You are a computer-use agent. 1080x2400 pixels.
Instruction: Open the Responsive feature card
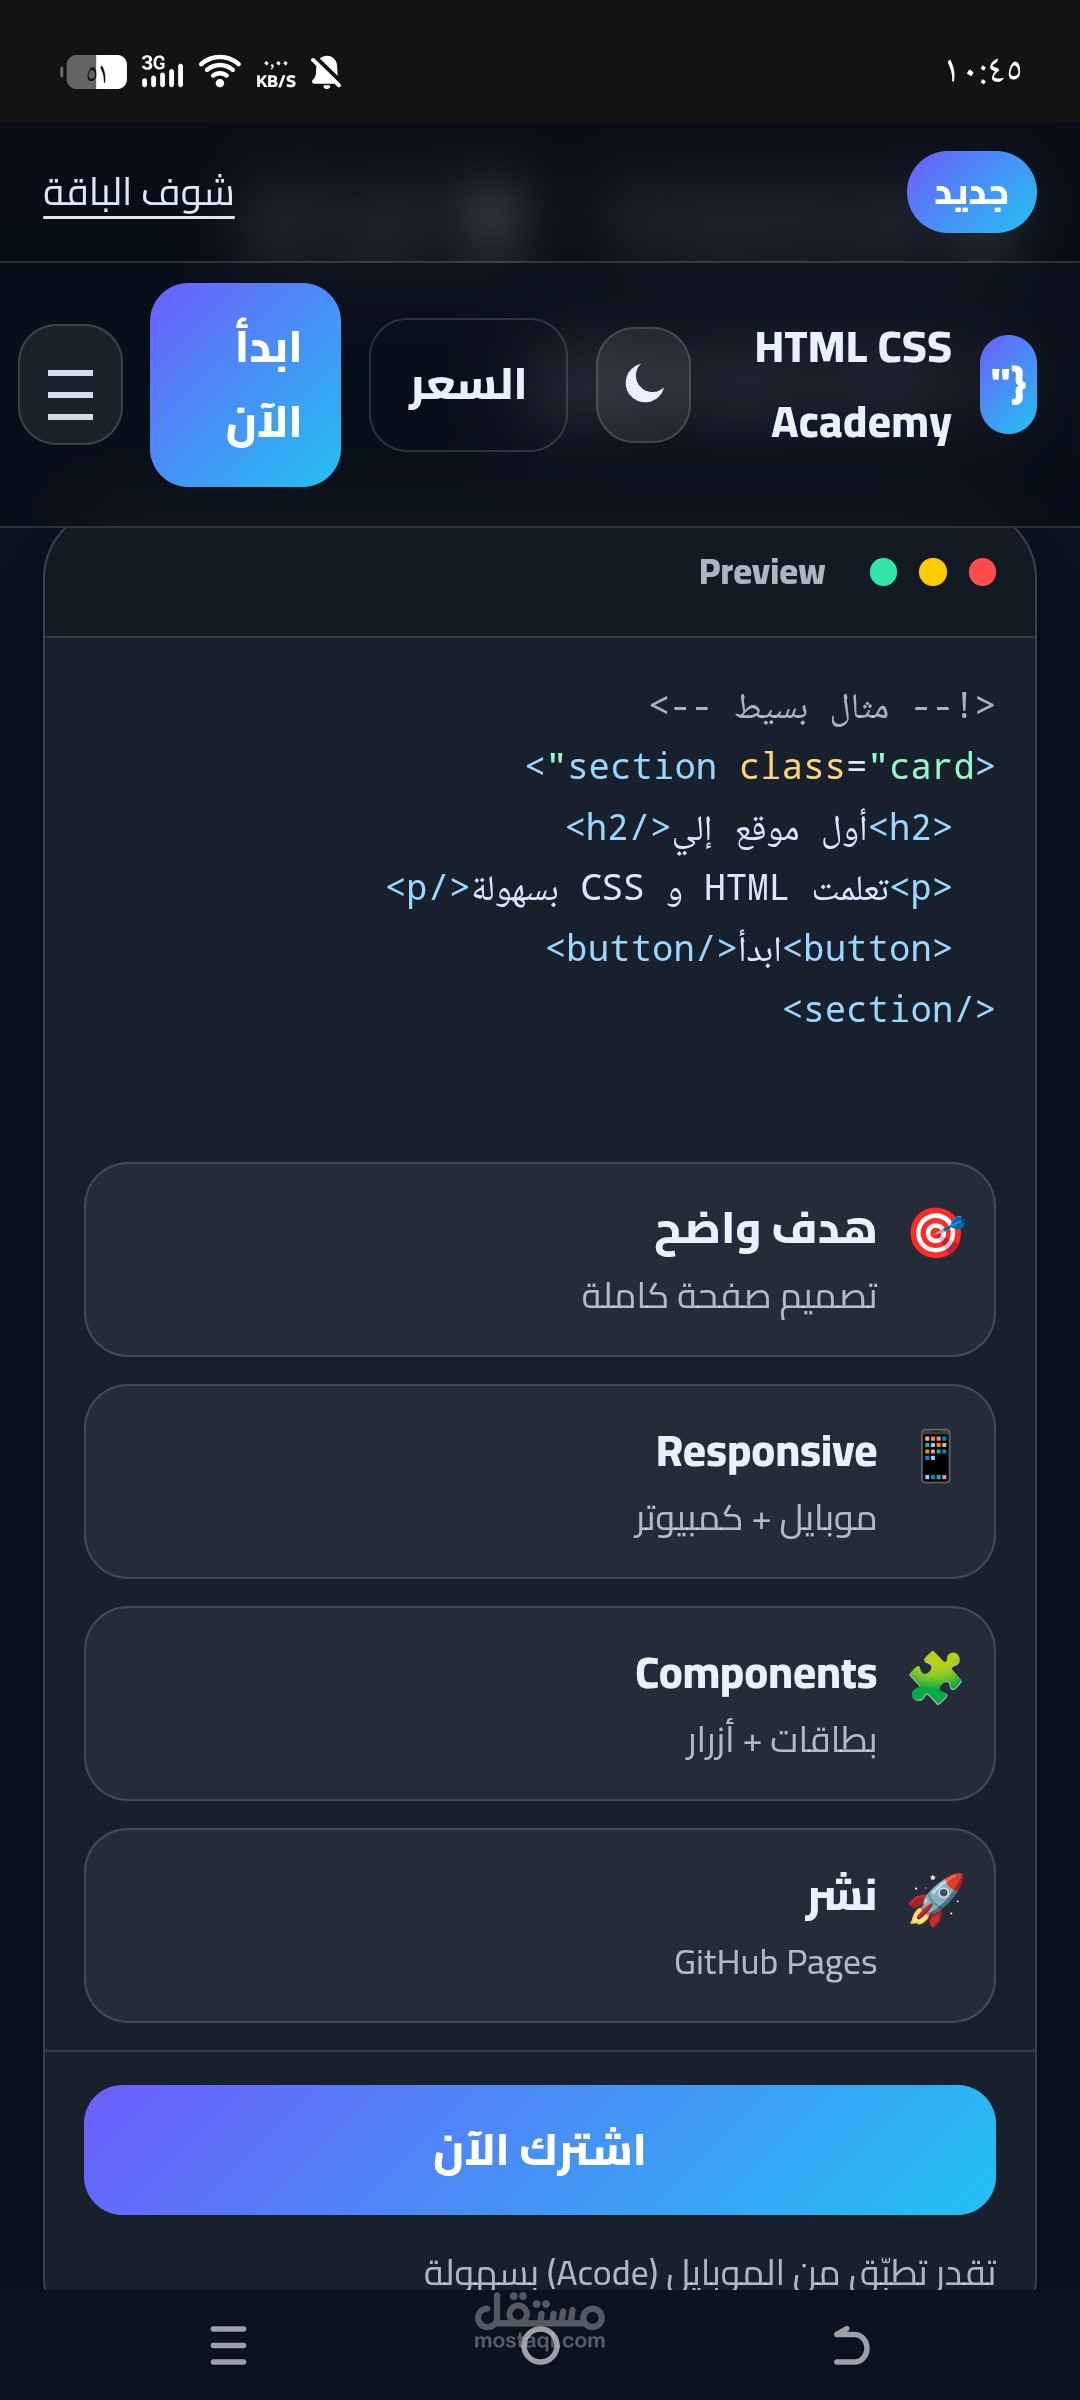540,1481
